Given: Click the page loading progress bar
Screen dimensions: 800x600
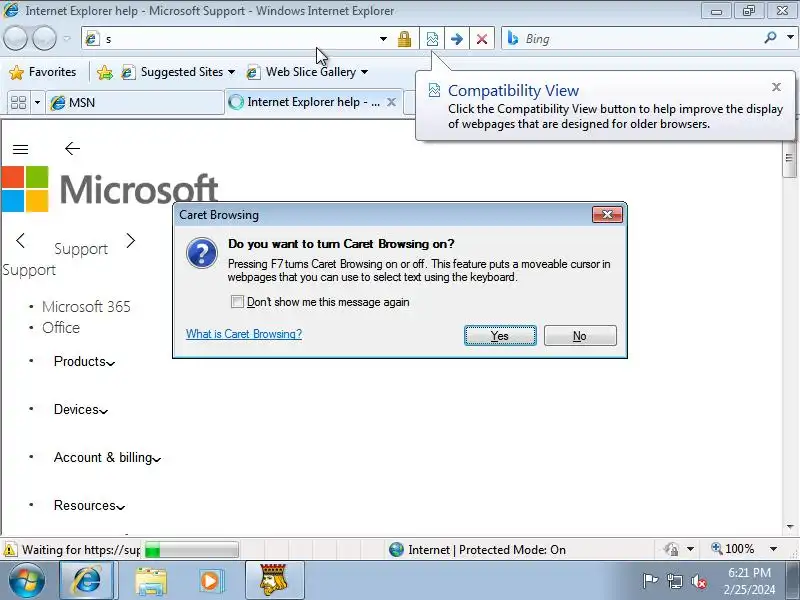Looking at the screenshot, I should 191,550.
